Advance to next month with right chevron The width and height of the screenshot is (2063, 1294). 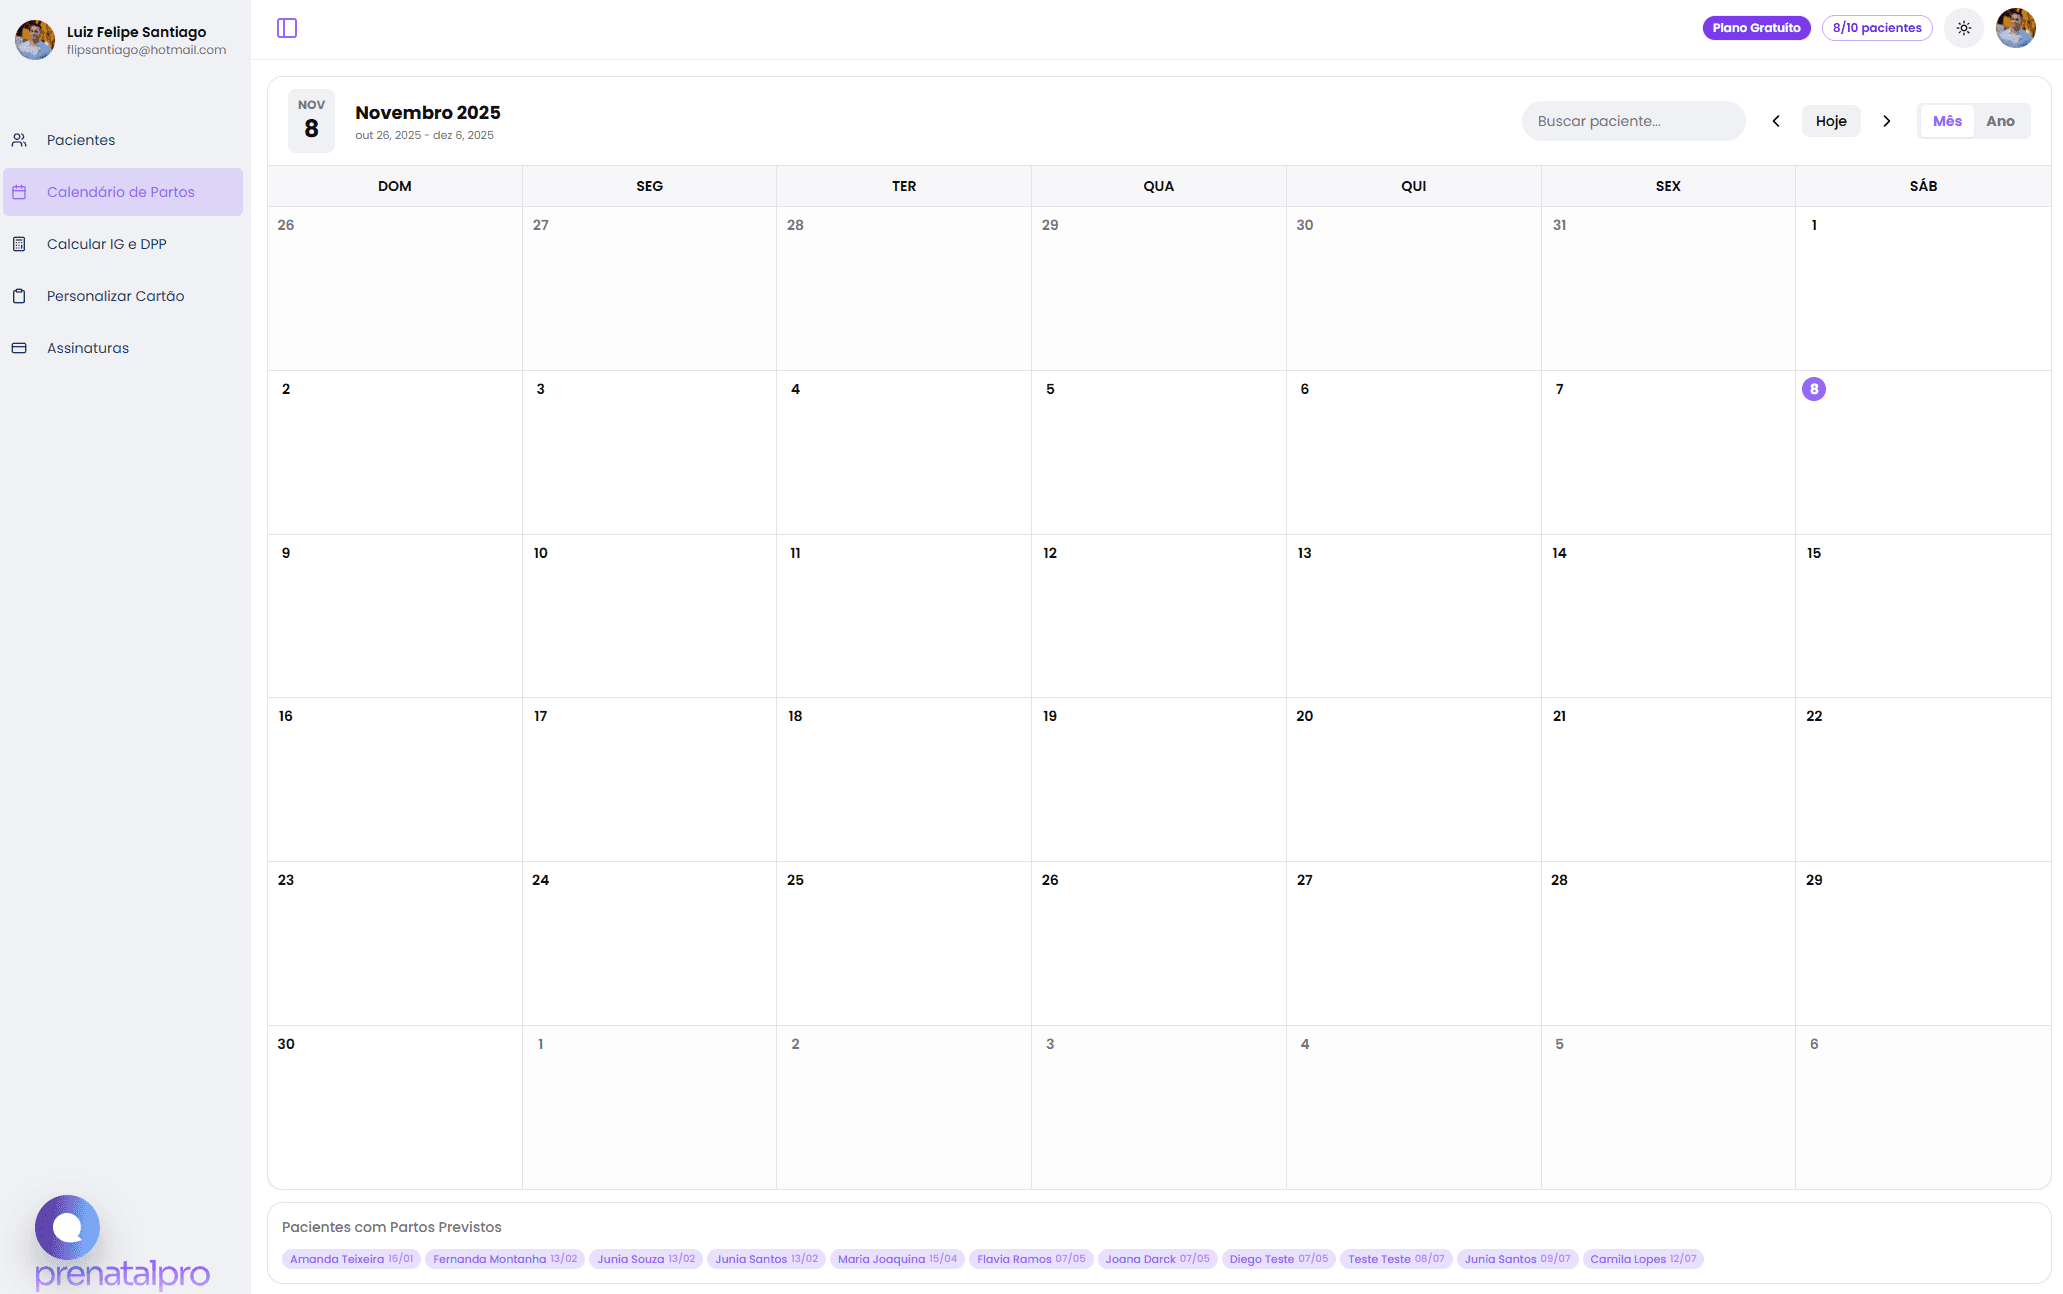coord(1887,120)
